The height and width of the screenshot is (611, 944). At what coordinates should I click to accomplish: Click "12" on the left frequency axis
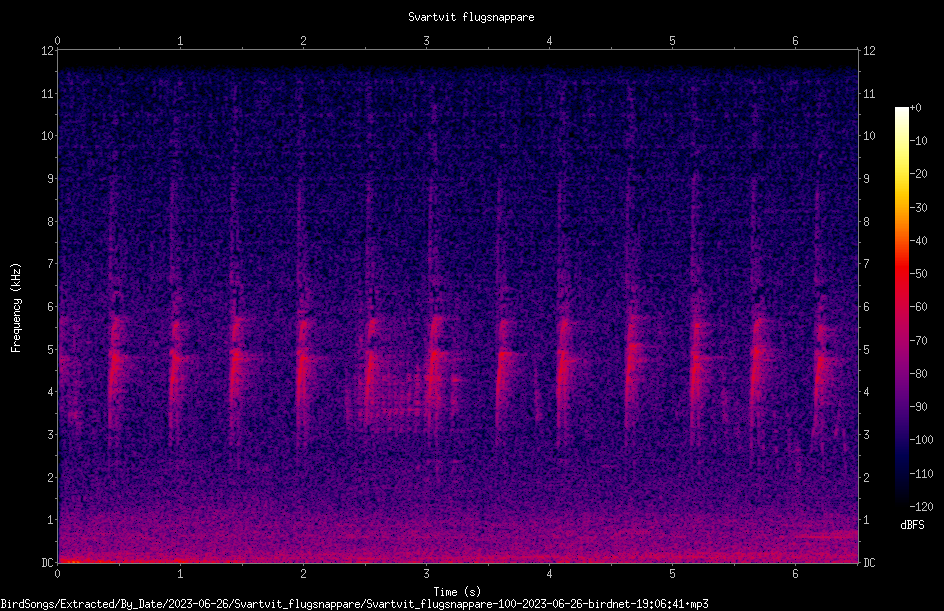(x=47, y=51)
